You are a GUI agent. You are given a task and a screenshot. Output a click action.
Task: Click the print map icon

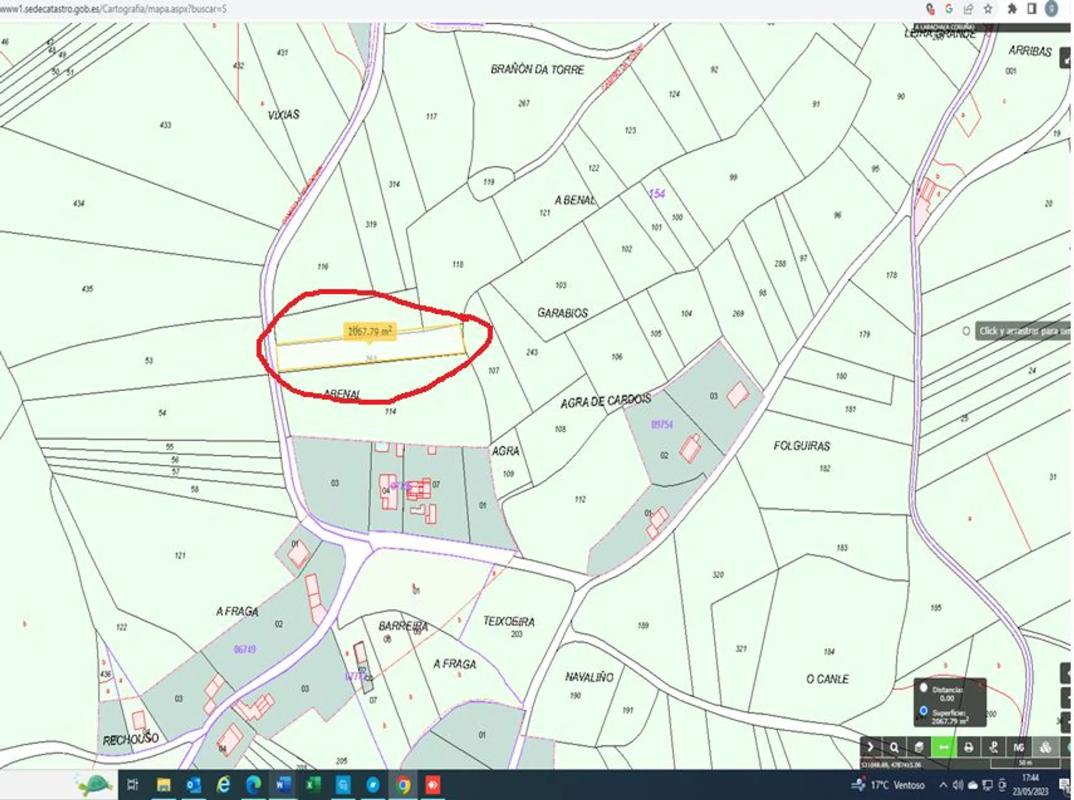coord(968,747)
